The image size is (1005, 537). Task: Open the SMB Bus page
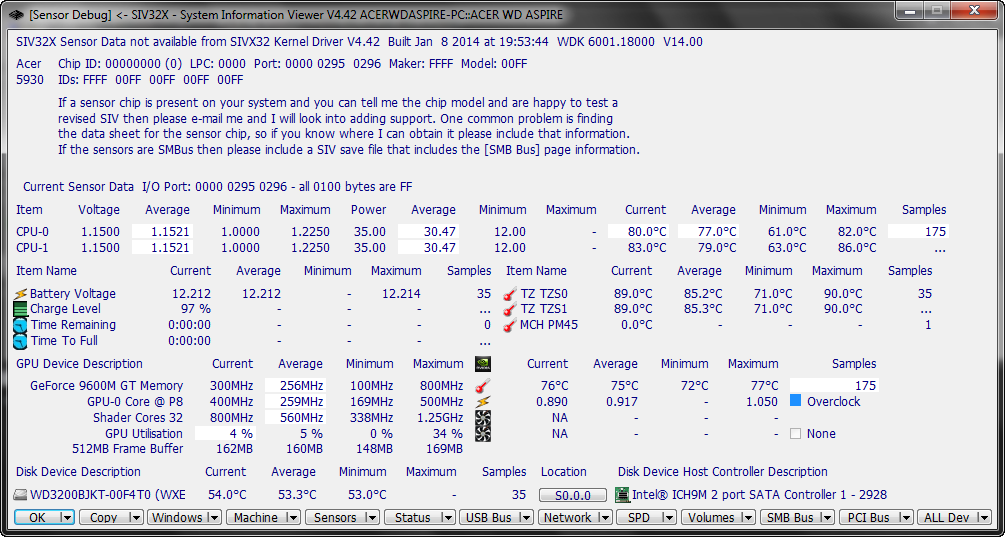coord(789,517)
